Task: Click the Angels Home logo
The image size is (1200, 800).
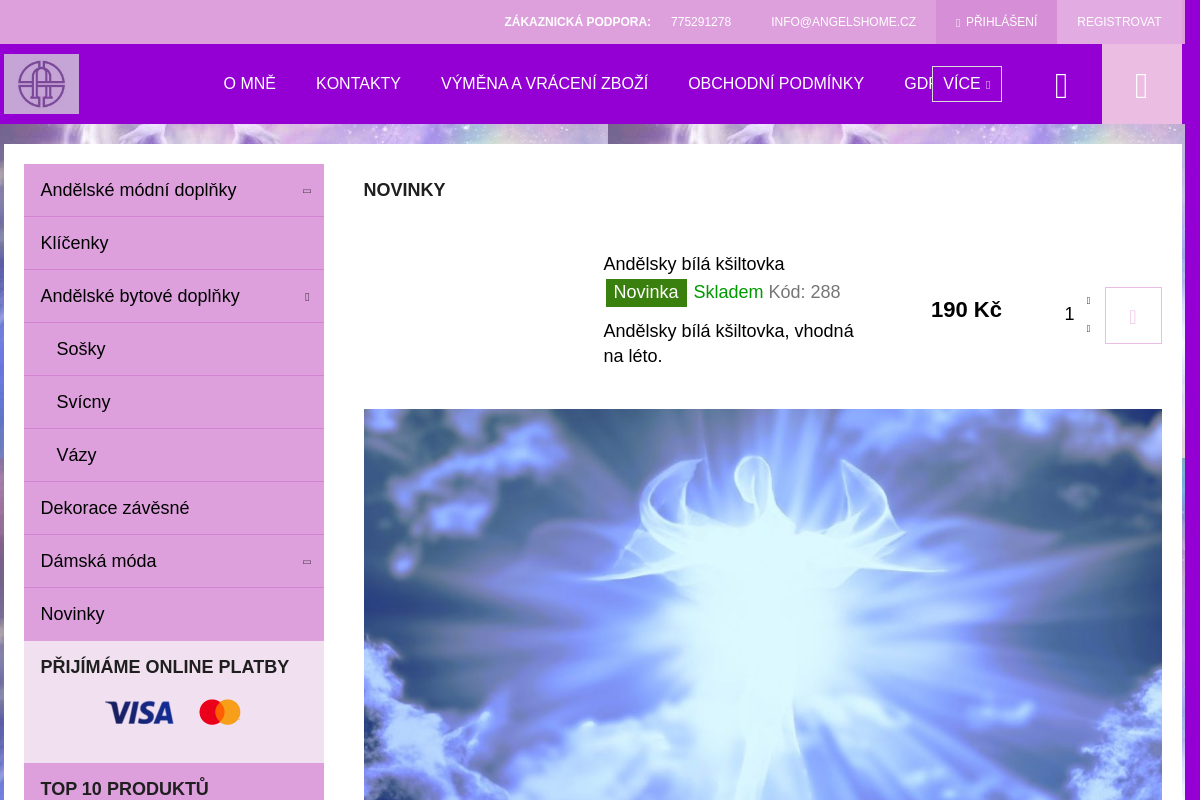Action: (41, 84)
